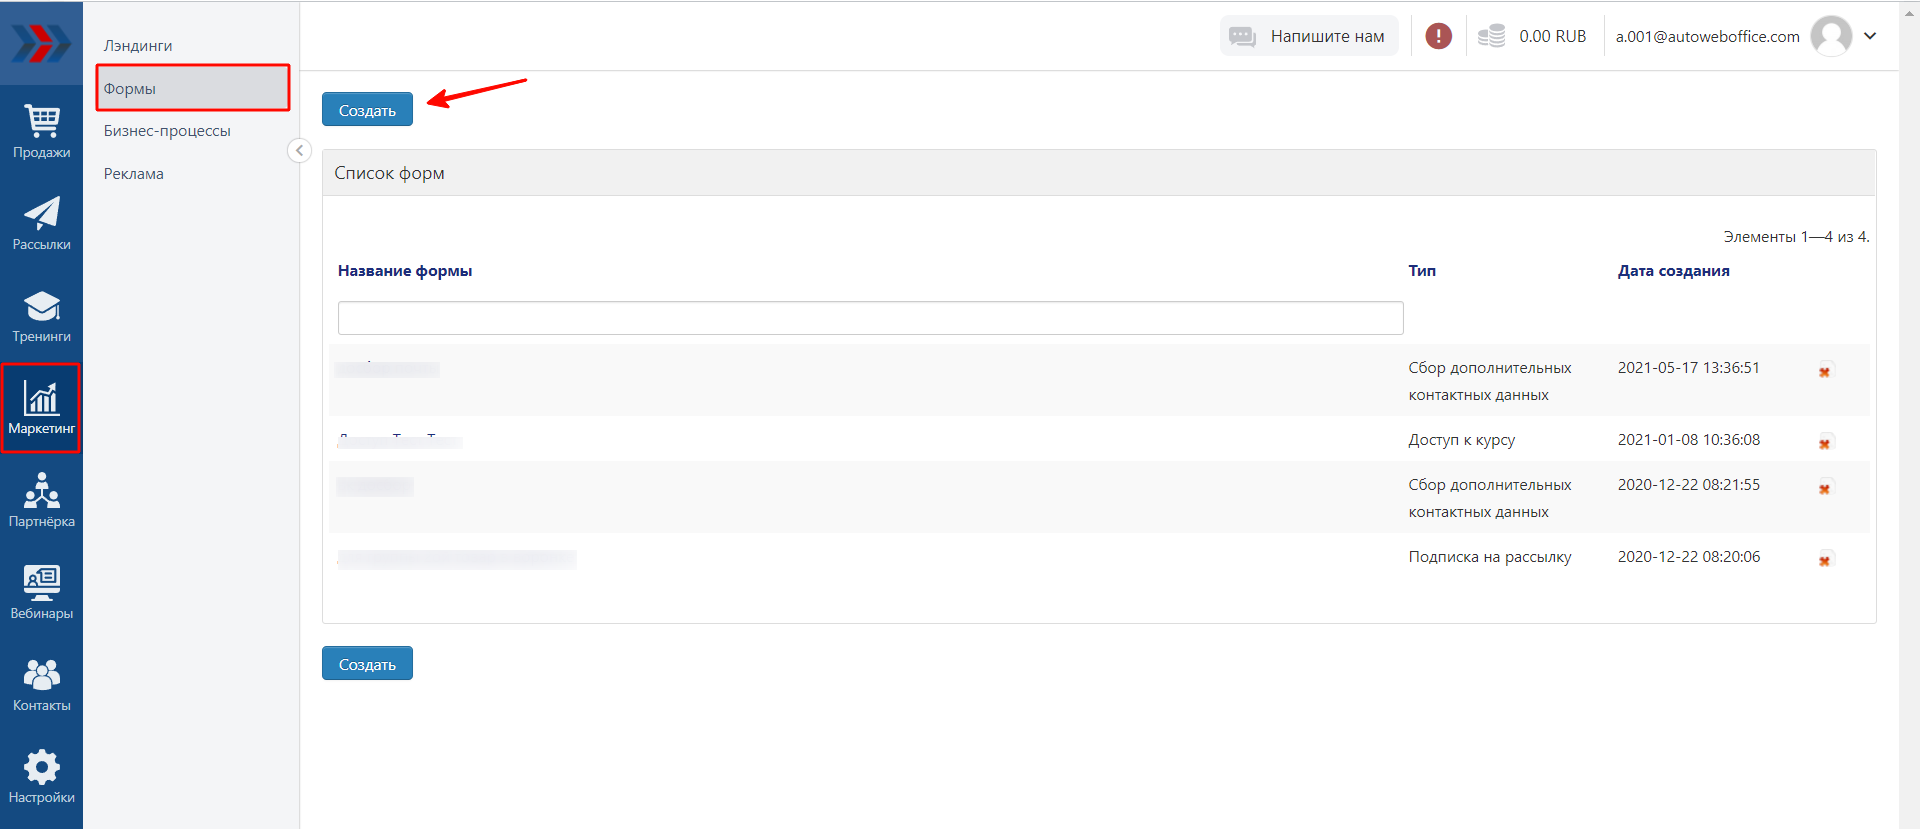
Task: Open the Рассылки paper plane section
Action: [x=41, y=223]
